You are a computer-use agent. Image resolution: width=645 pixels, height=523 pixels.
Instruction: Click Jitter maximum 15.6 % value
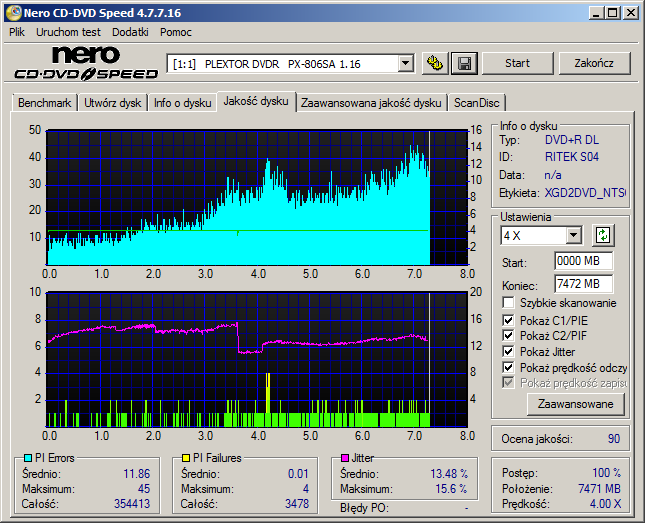451,489
